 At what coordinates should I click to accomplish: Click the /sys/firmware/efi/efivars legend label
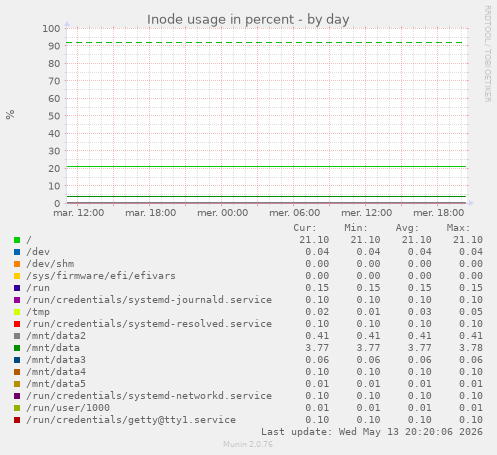pyautogui.click(x=101, y=276)
